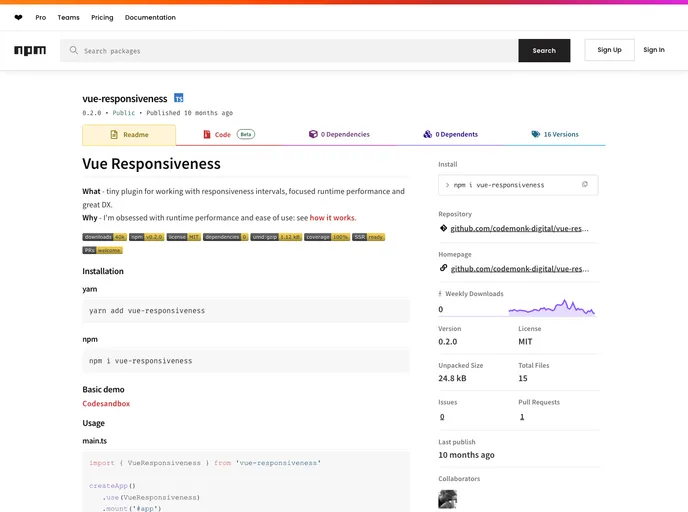
Task: Click the Basic demo heading
Action: (104, 390)
